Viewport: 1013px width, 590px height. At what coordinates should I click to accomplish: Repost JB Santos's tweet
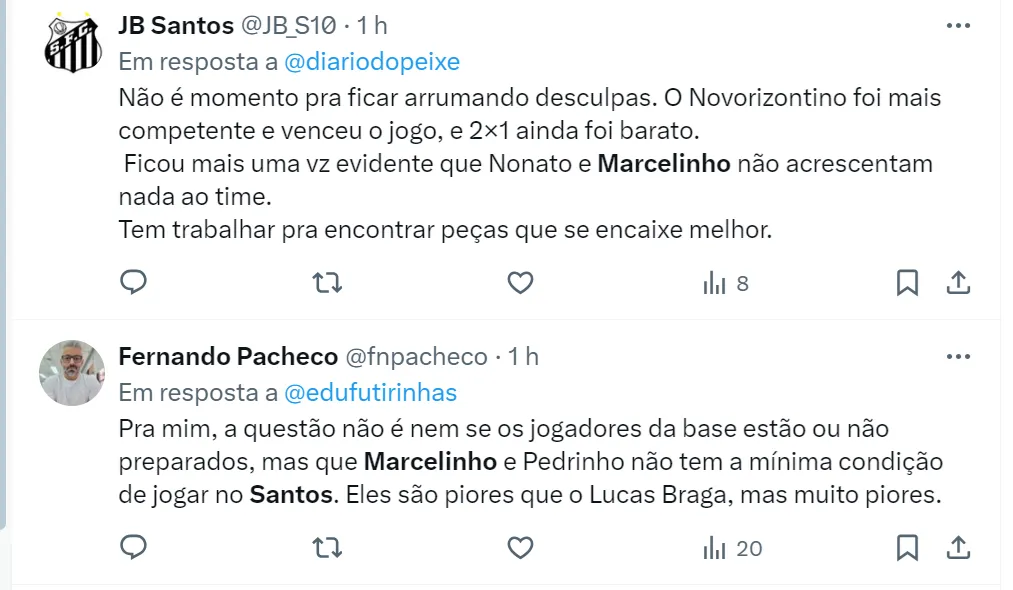point(327,283)
